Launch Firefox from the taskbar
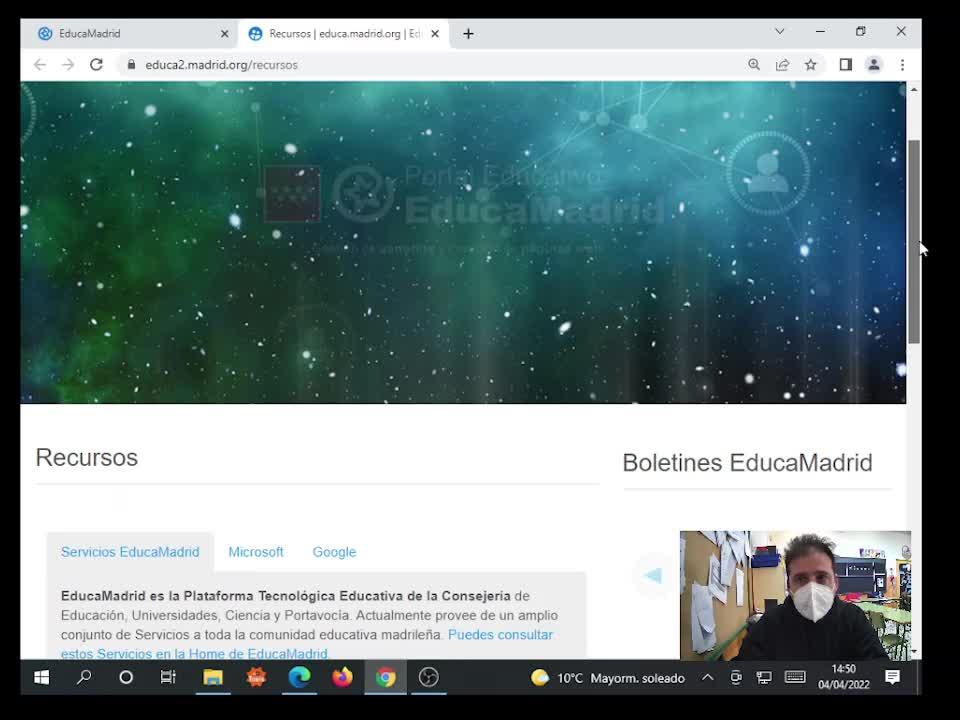 [x=342, y=677]
